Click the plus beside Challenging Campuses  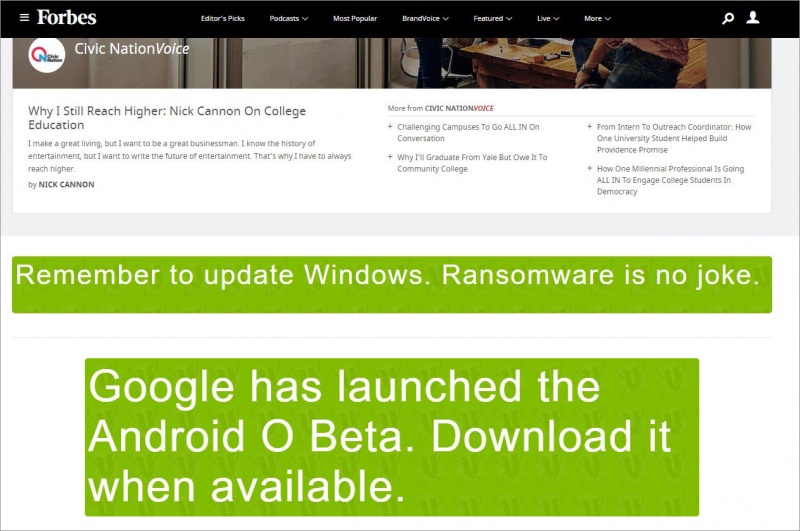pyautogui.click(x=390, y=127)
